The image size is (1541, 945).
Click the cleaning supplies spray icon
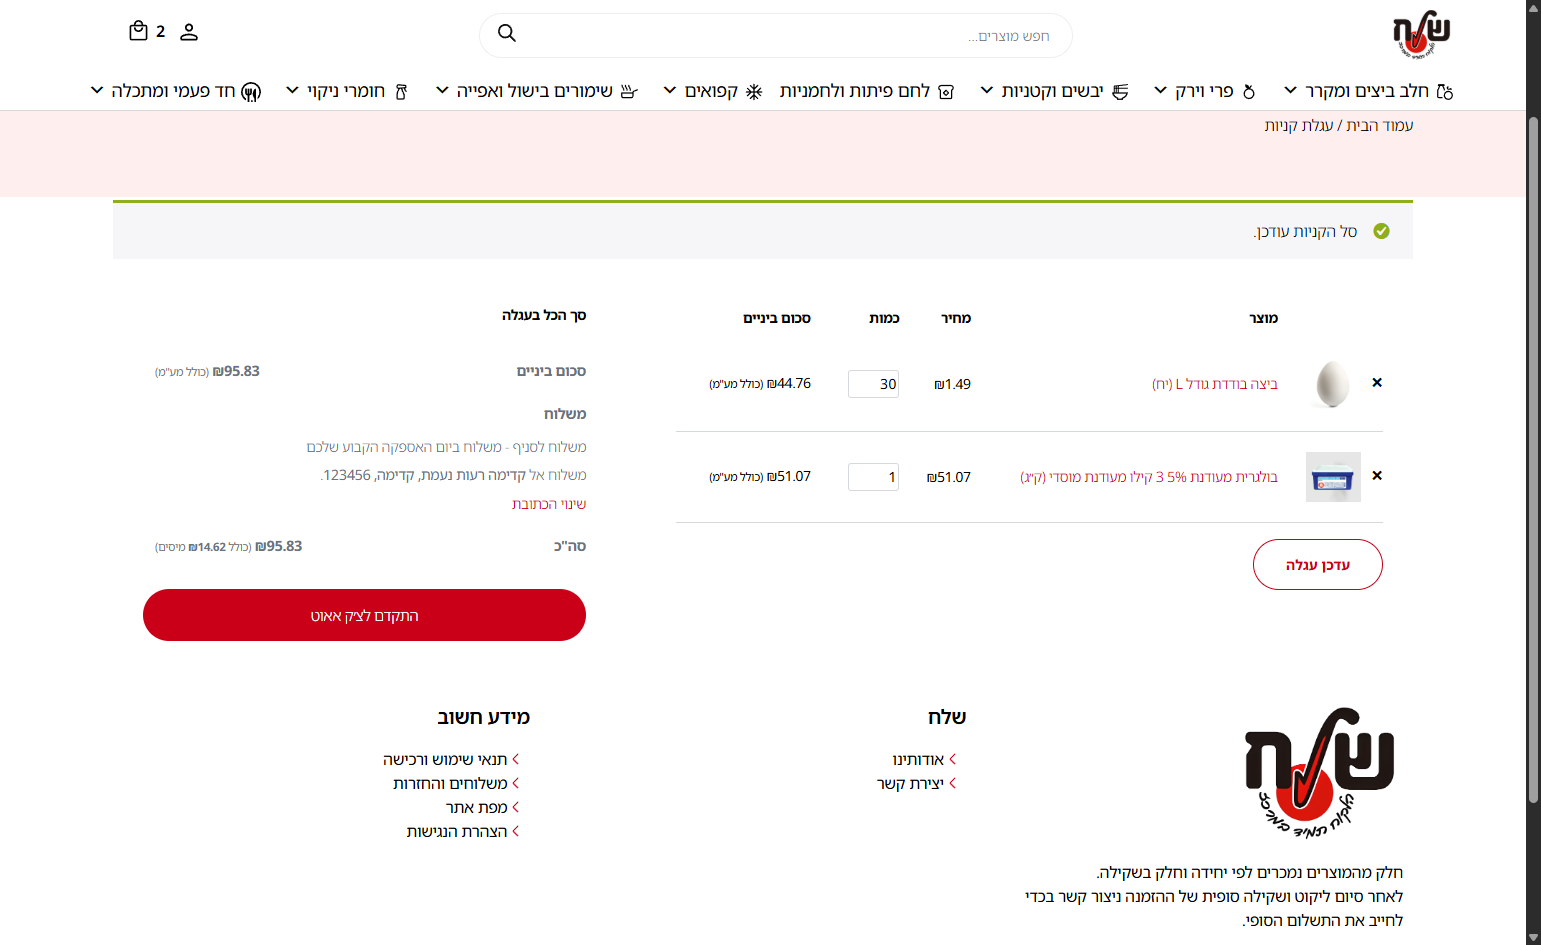401,91
